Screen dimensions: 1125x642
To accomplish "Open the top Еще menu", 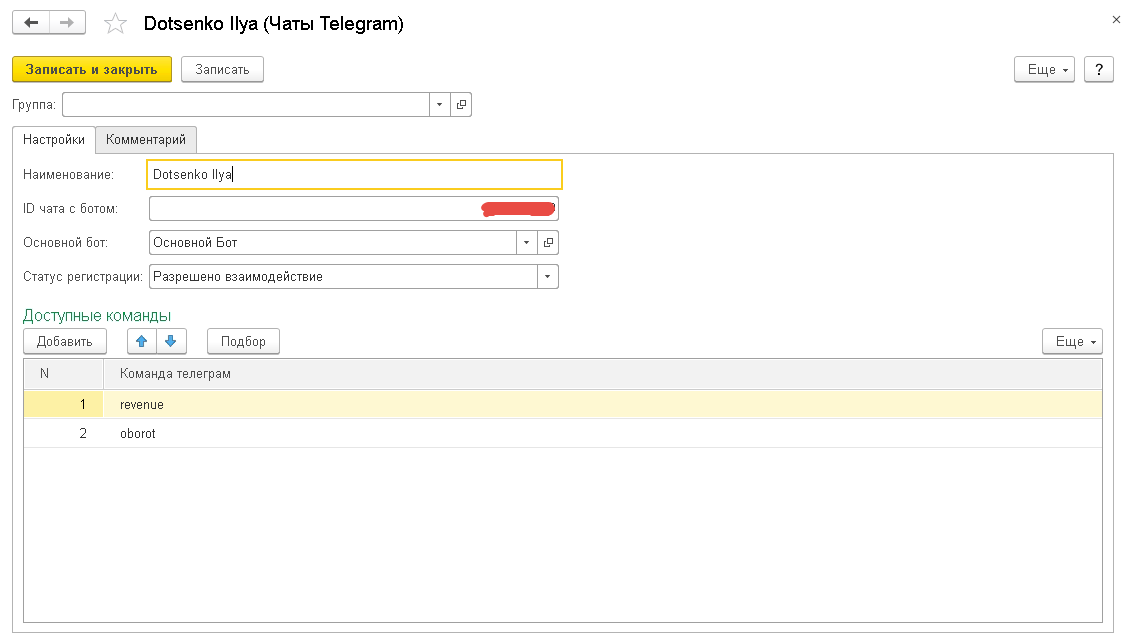I will click(1044, 70).
